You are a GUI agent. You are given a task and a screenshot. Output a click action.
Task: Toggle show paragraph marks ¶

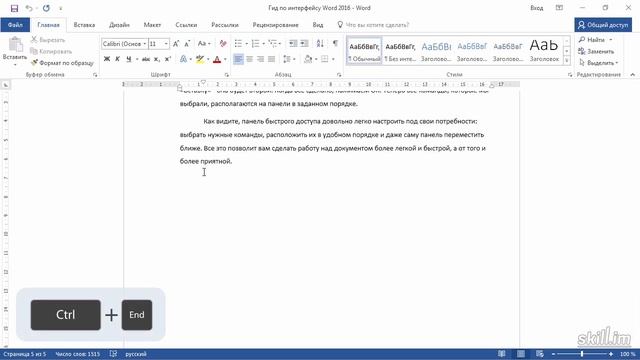point(335,44)
